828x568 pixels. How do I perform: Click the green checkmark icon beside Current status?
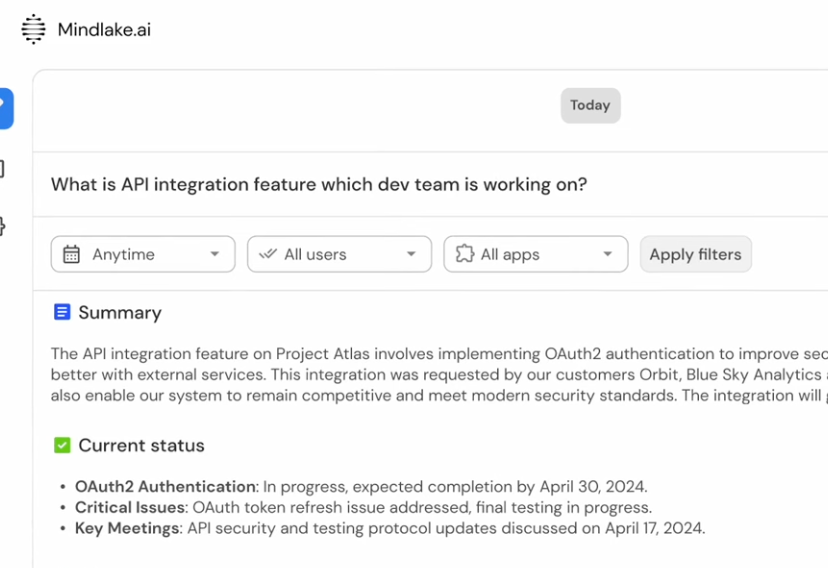tap(62, 445)
